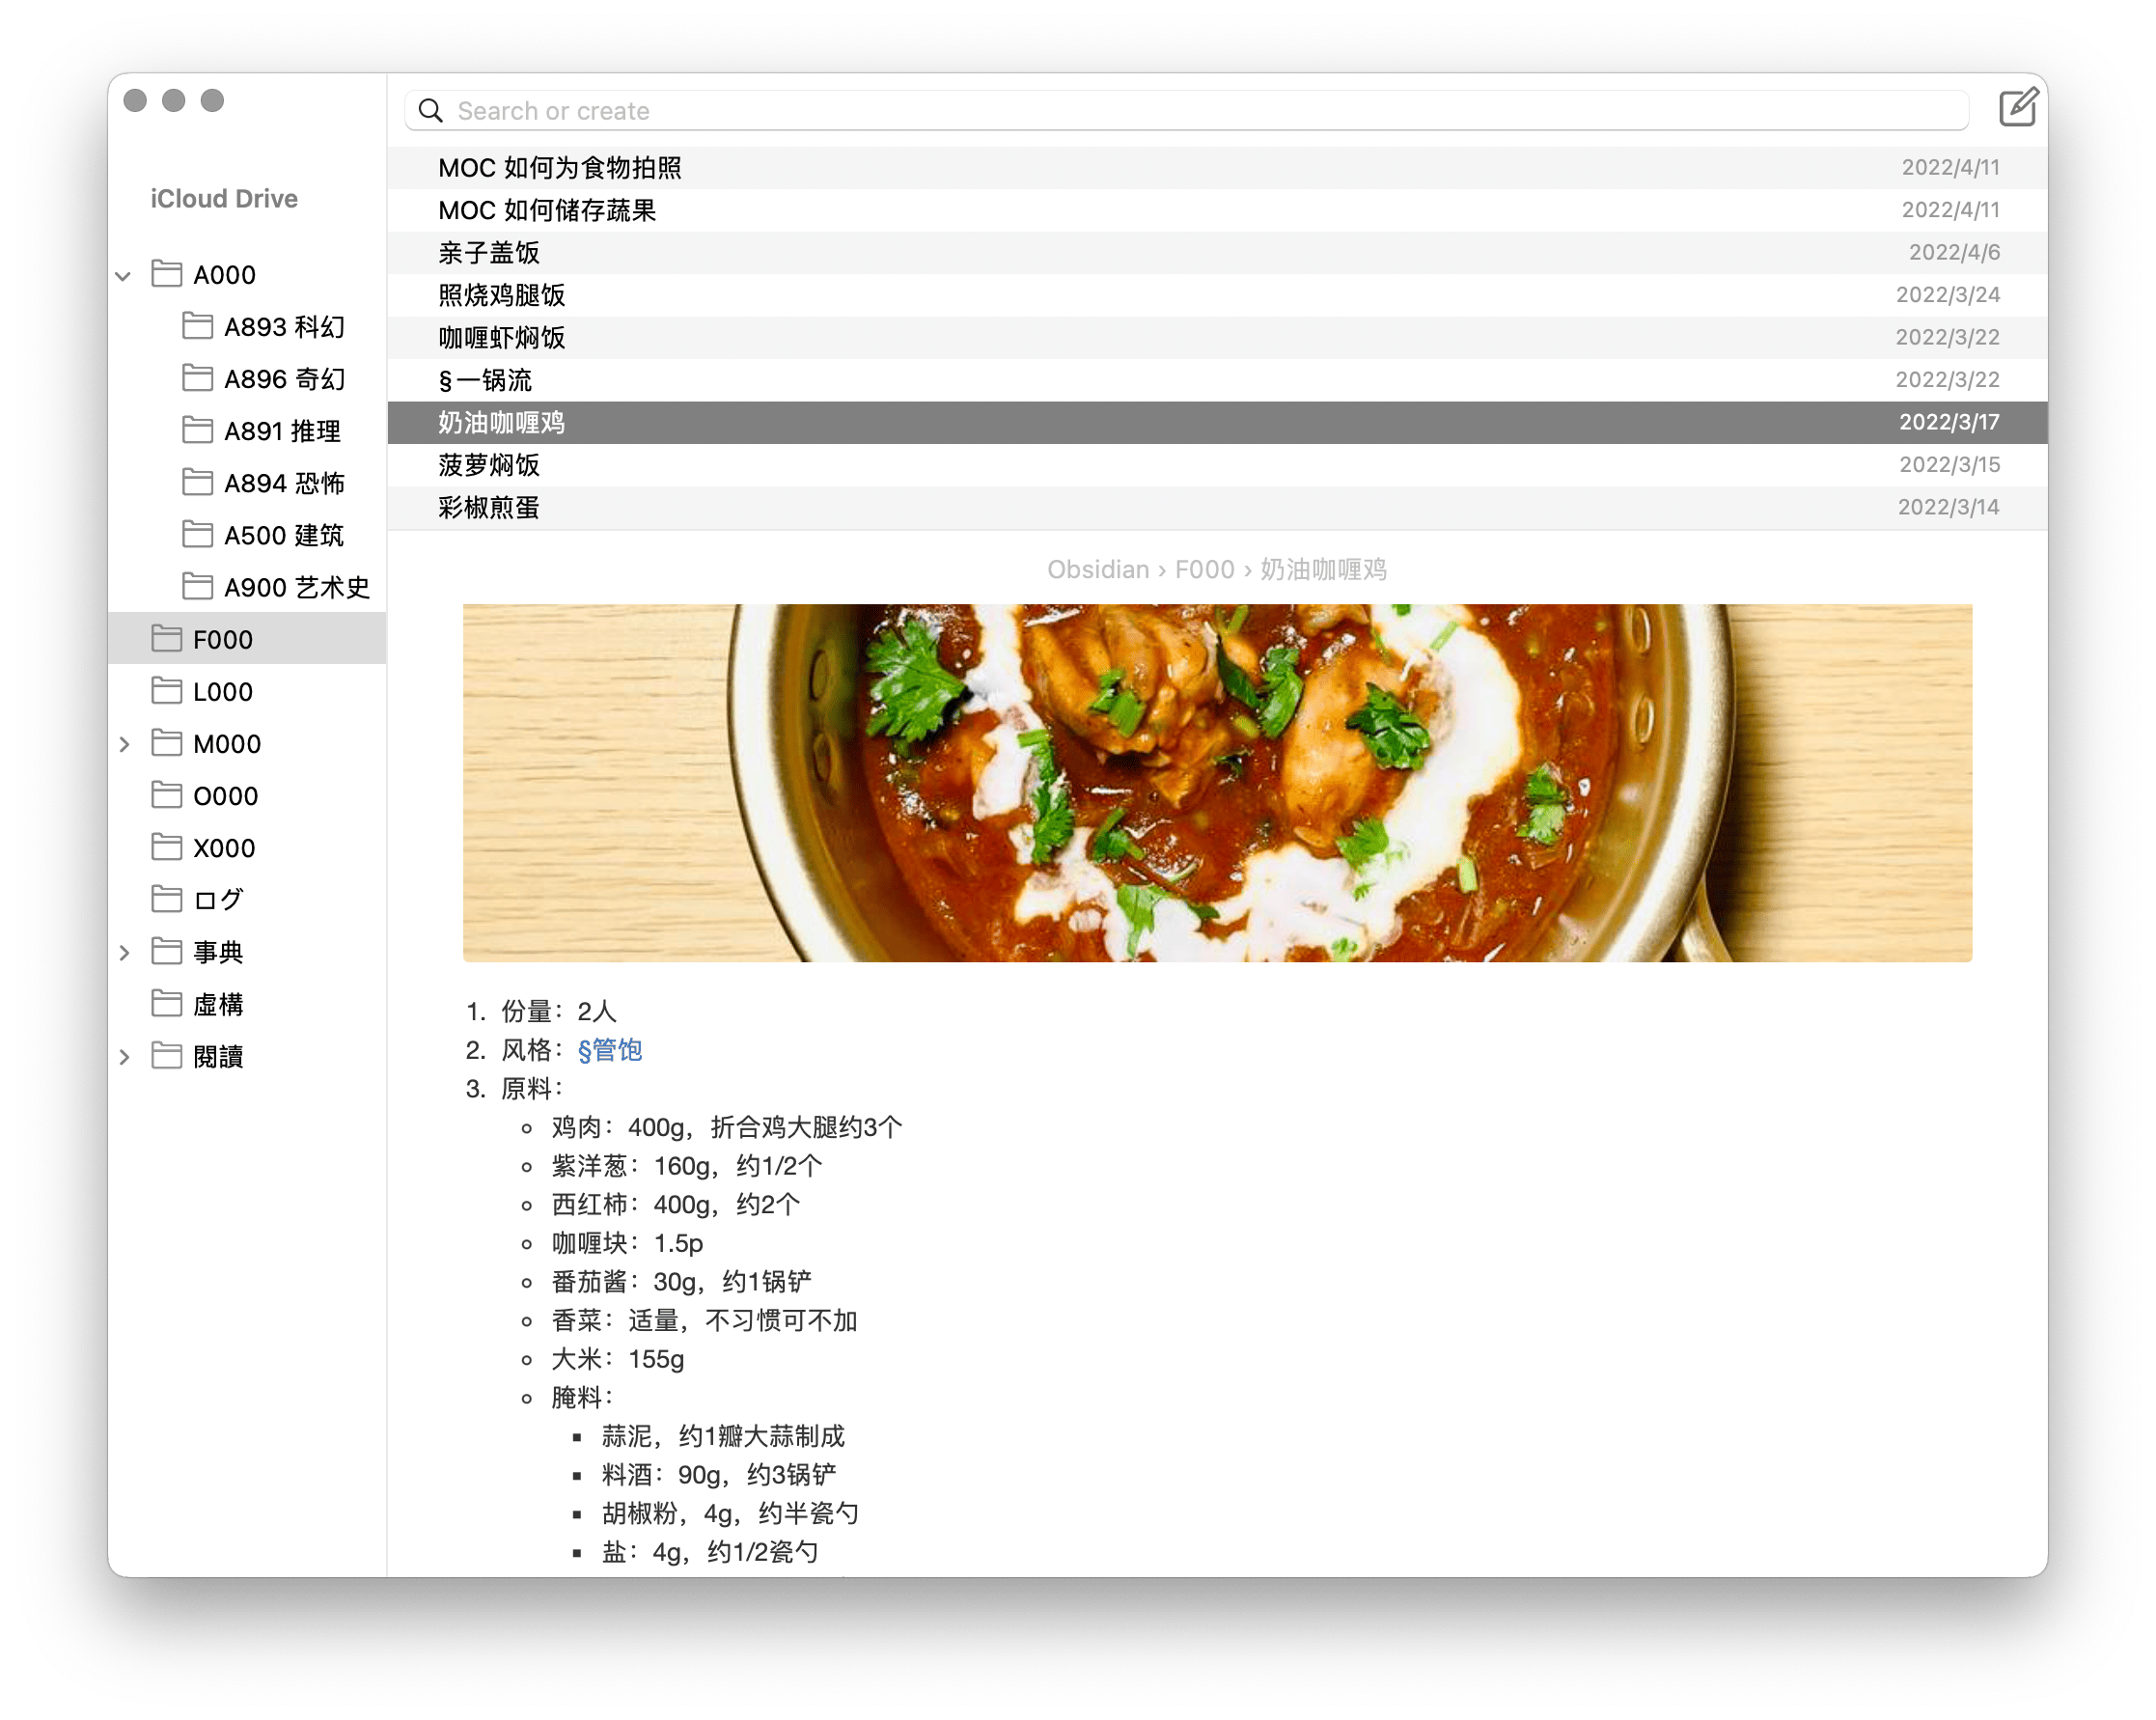Click the A900 艺术史 folder icon

click(x=198, y=585)
